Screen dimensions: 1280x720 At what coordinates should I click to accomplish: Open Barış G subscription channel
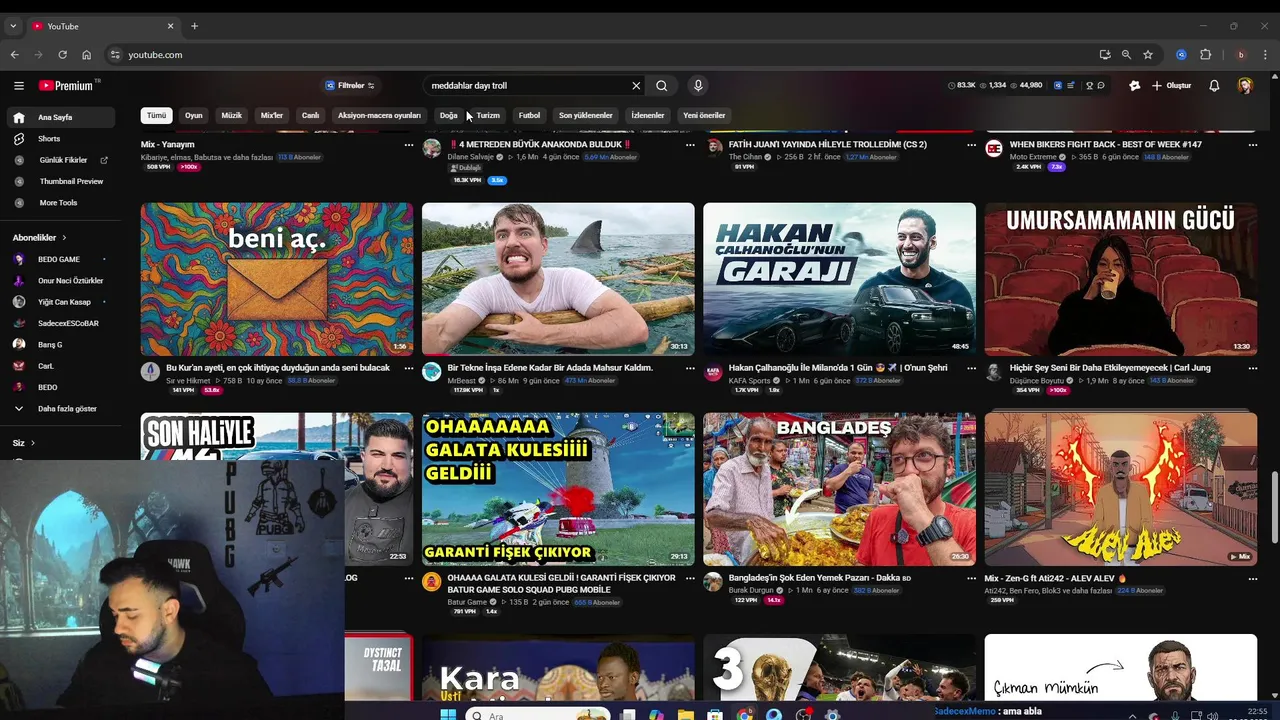pyautogui.click(x=62, y=345)
